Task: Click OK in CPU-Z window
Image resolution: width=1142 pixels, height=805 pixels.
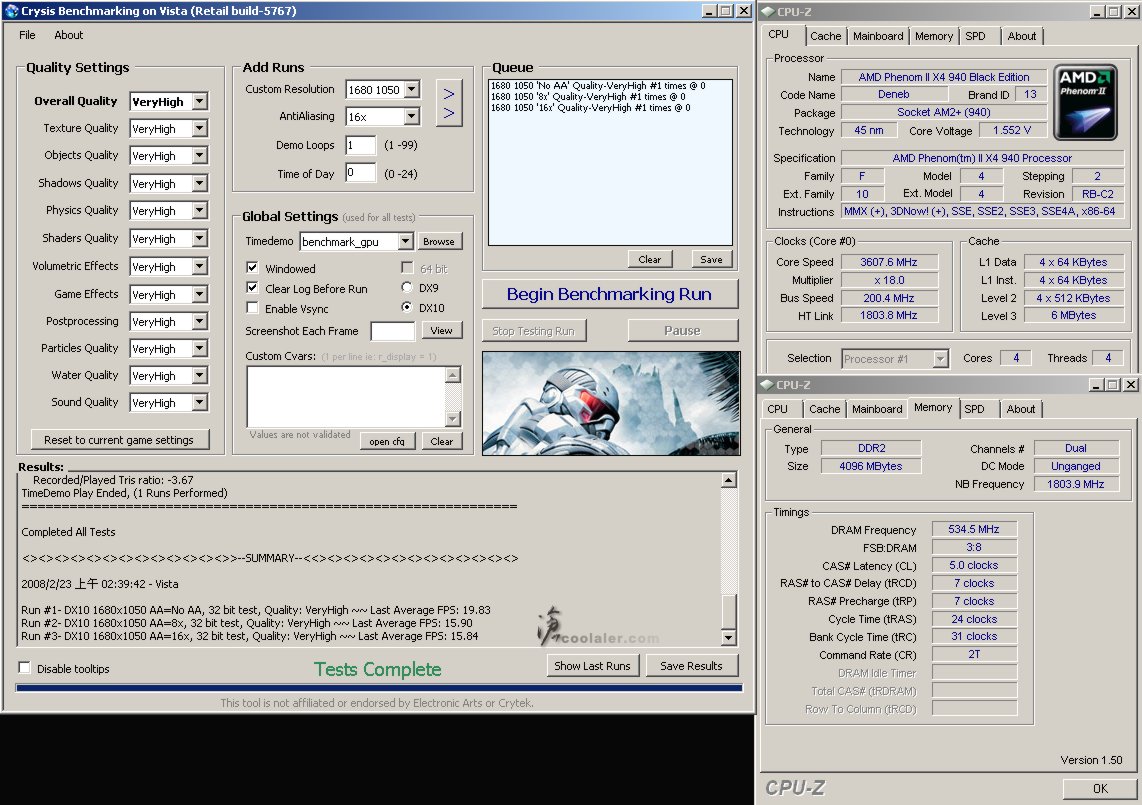Action: click(1100, 788)
